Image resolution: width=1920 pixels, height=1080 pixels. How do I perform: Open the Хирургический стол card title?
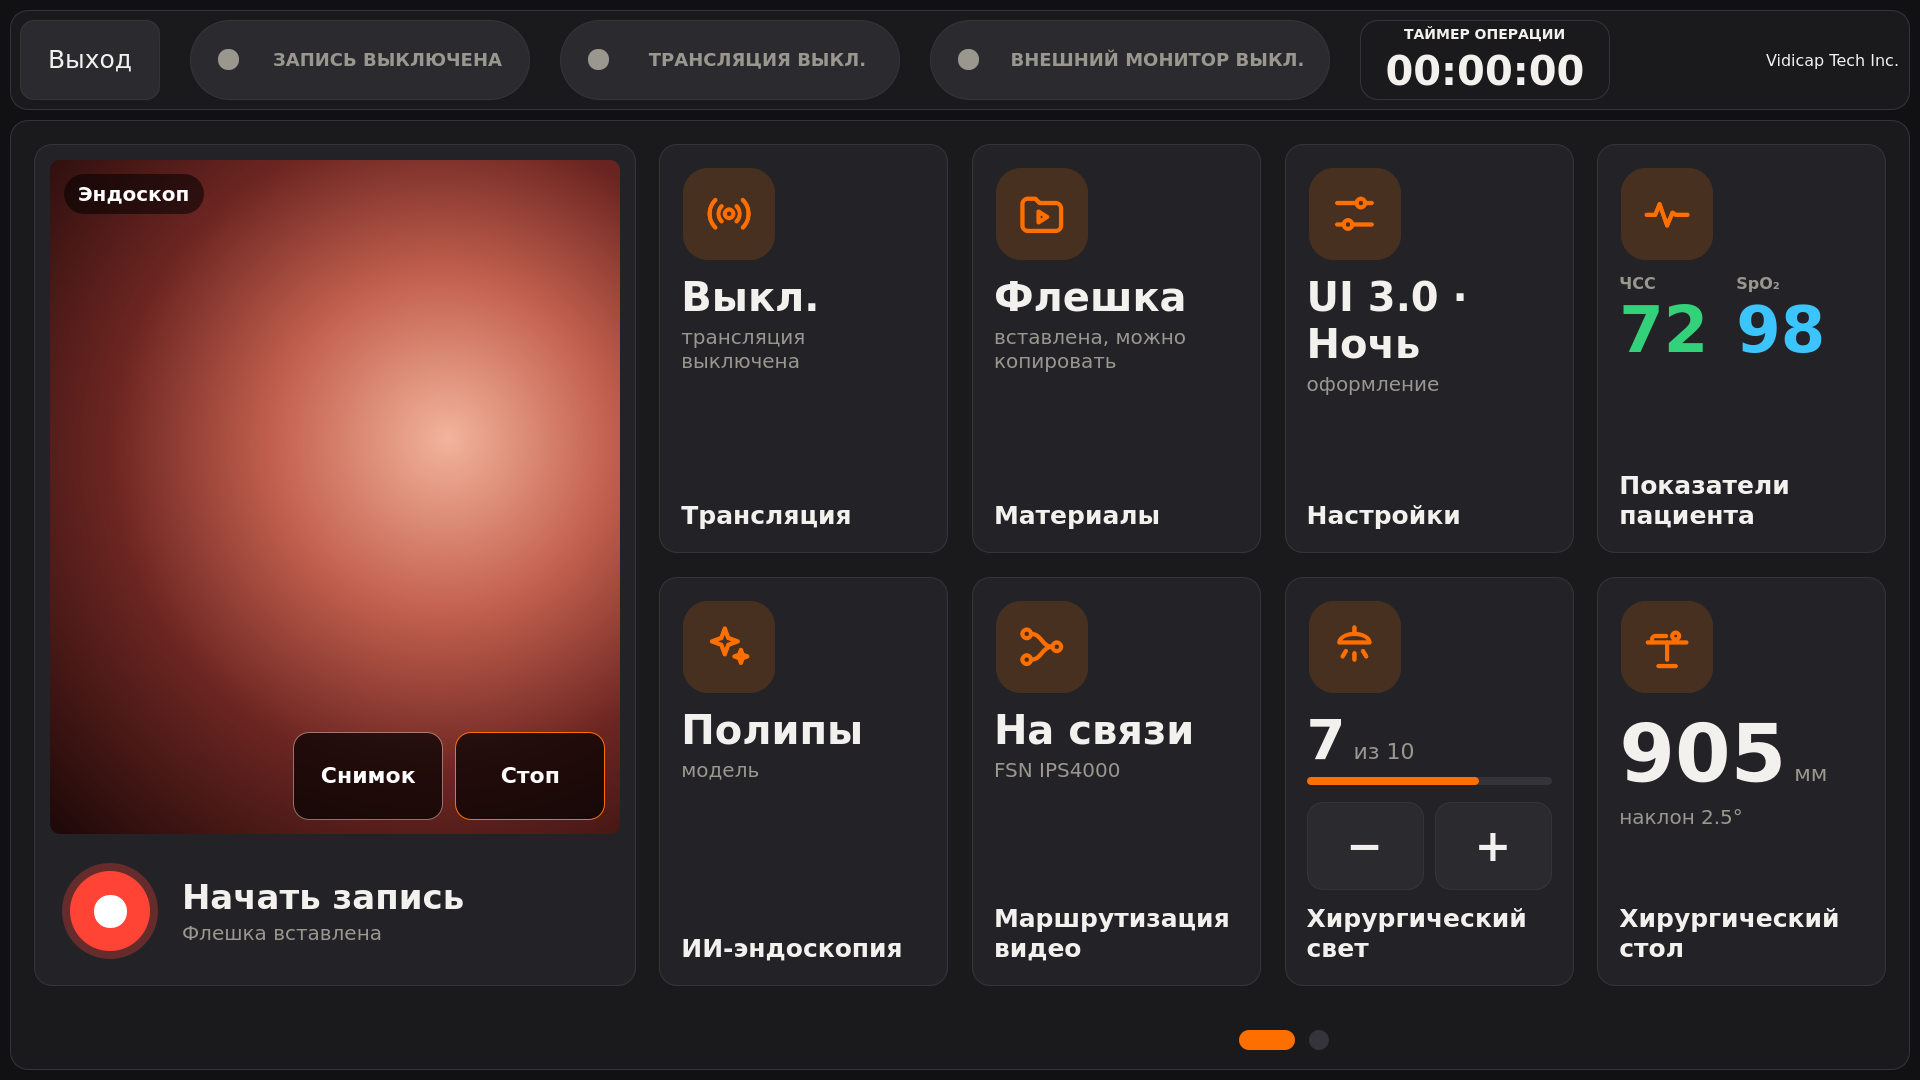(x=1729, y=934)
